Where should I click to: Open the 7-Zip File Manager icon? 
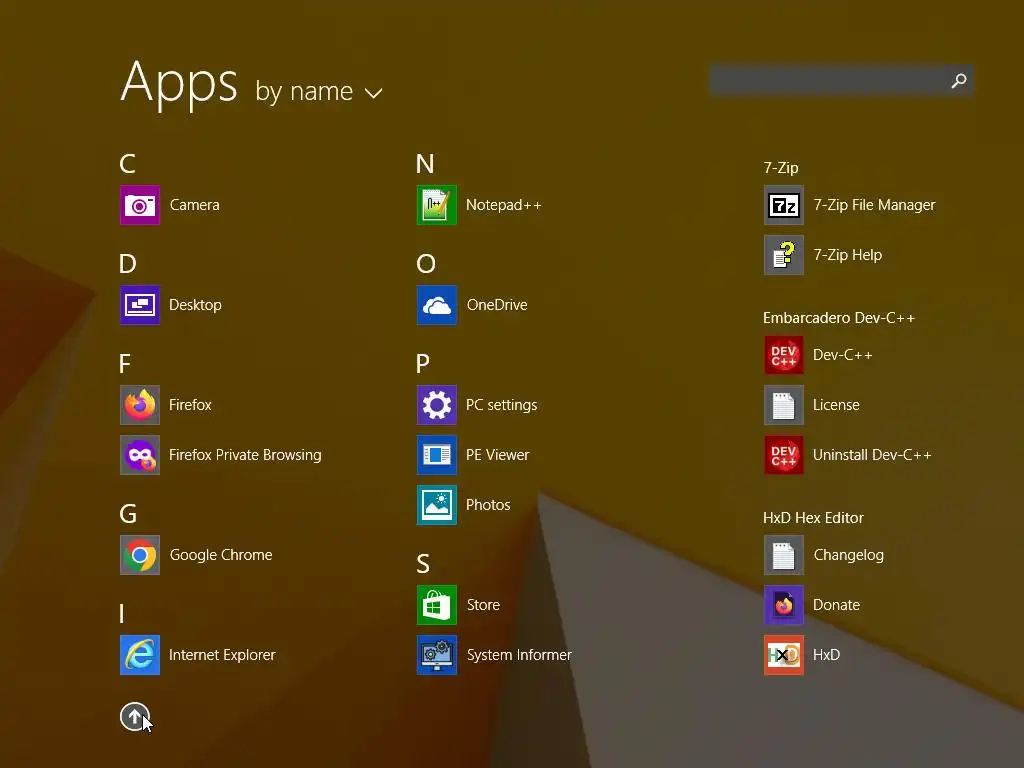pos(784,205)
